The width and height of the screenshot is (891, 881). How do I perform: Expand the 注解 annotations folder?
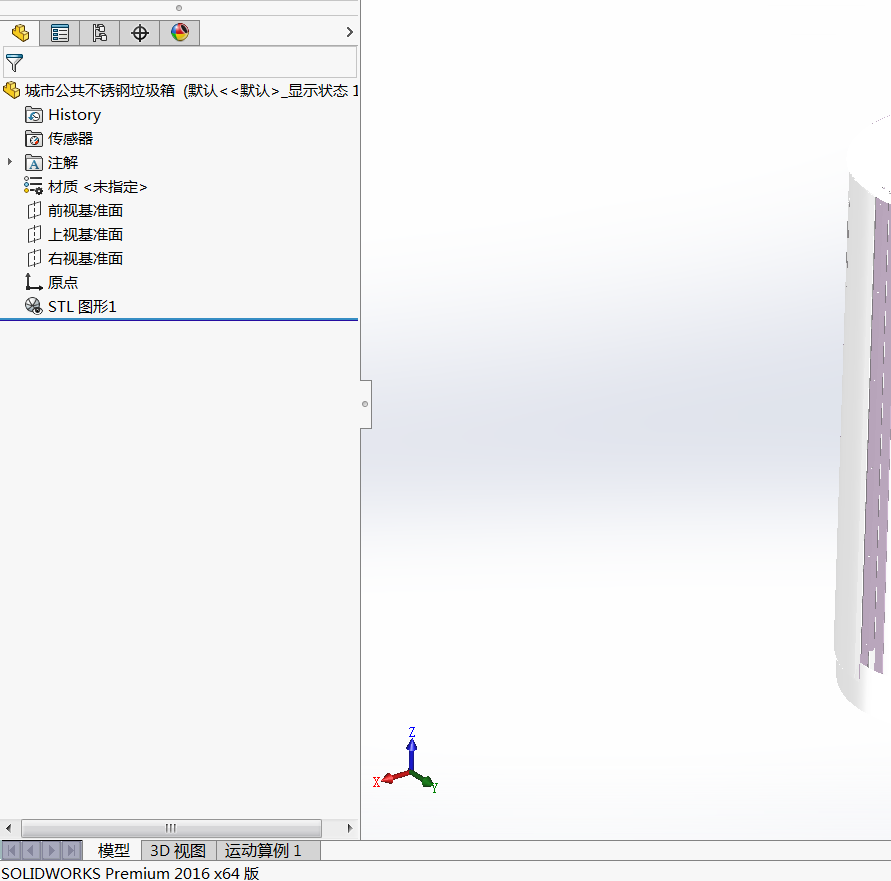tap(10, 162)
